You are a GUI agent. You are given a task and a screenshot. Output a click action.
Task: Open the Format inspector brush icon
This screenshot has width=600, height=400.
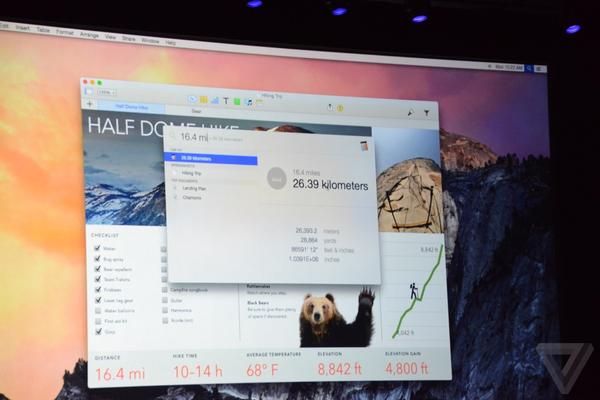(411, 112)
